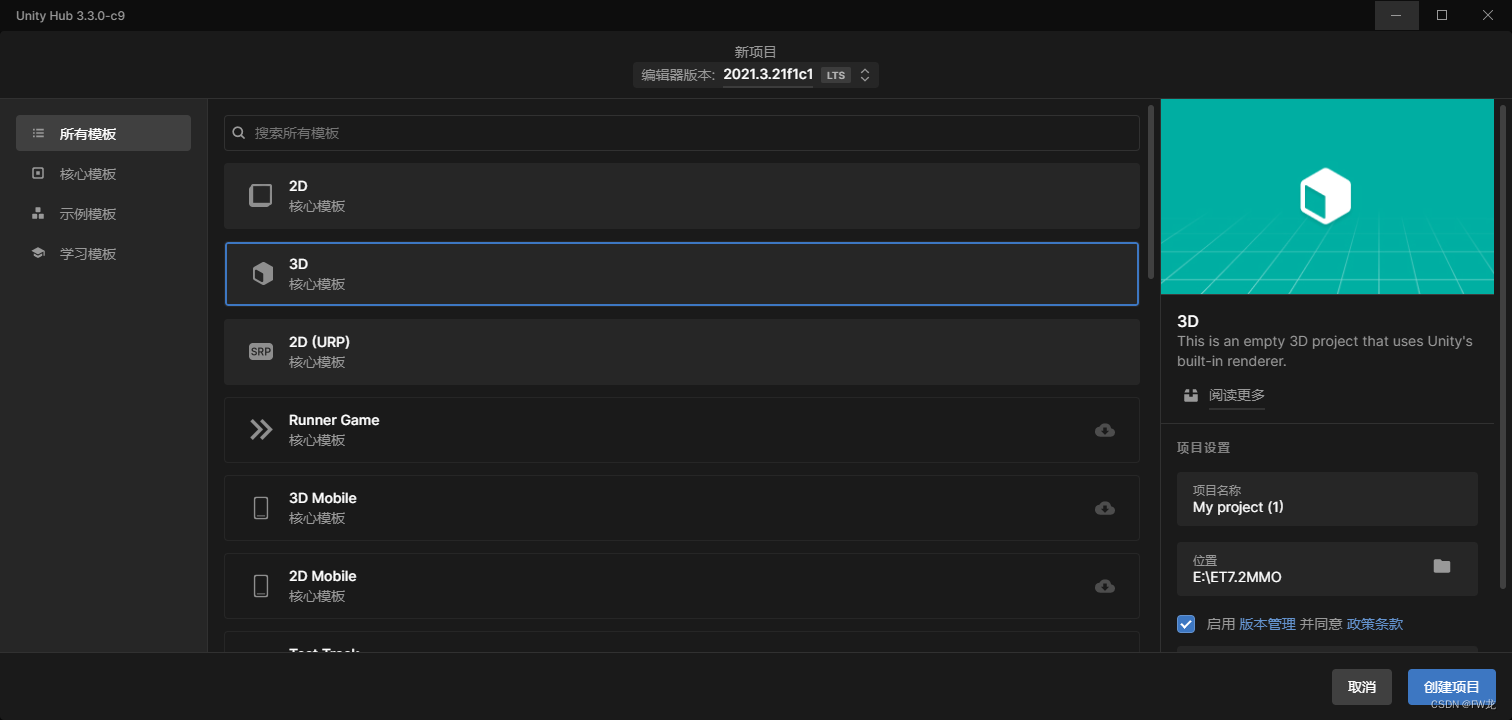
Task: Open the 阅读更多 link
Action: click(x=1237, y=395)
